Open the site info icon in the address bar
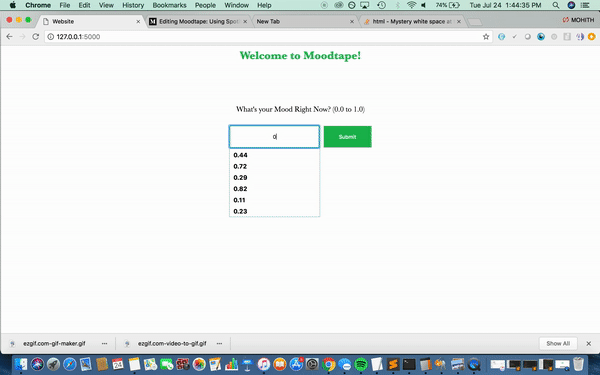The width and height of the screenshot is (600, 375). coord(51,37)
